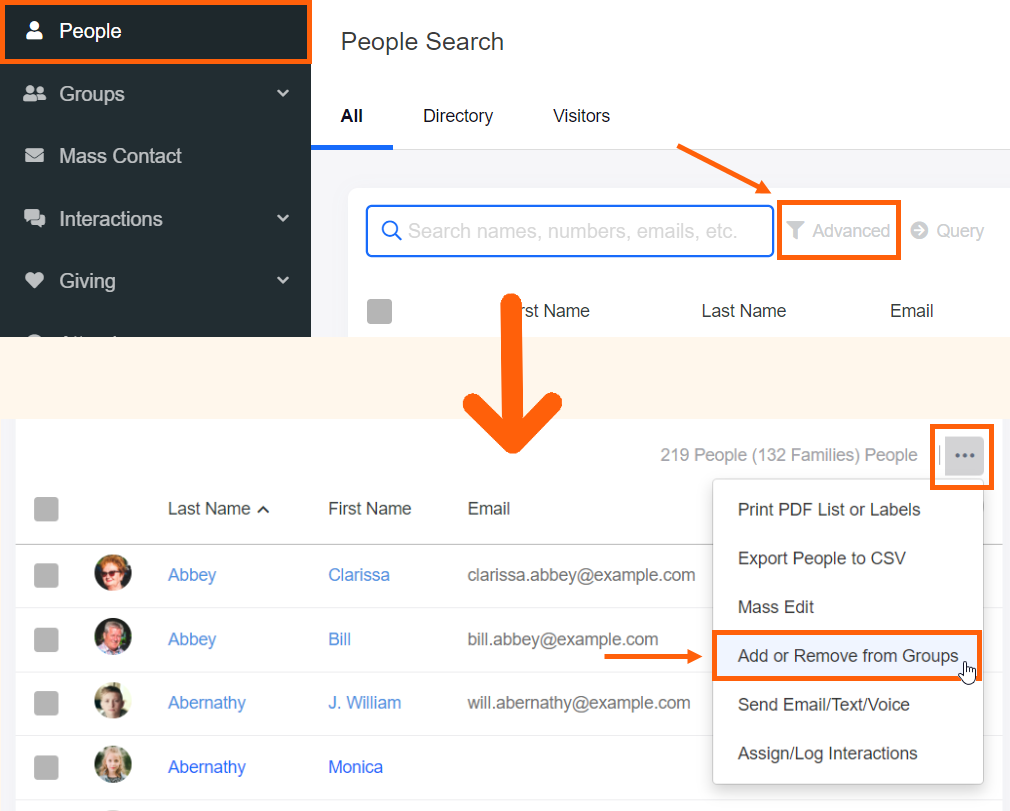Check the box next to Clarissa Abbey
1010x811 pixels.
point(46,575)
